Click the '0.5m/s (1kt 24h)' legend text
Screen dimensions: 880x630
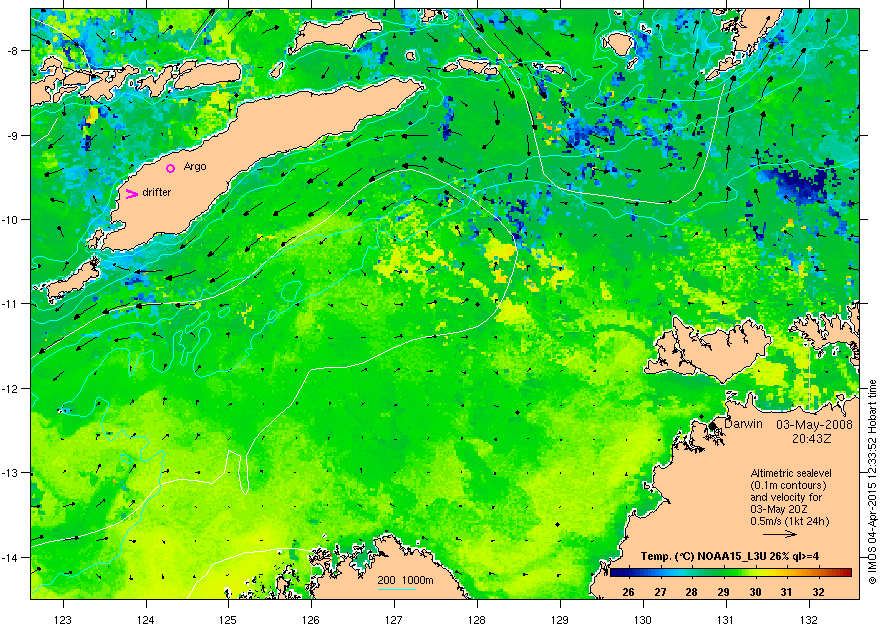coord(790,521)
